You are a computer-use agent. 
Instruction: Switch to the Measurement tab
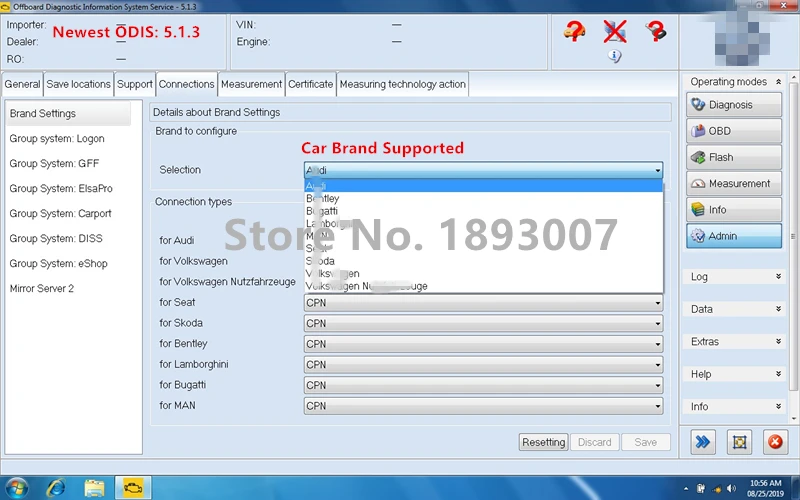click(x=252, y=84)
